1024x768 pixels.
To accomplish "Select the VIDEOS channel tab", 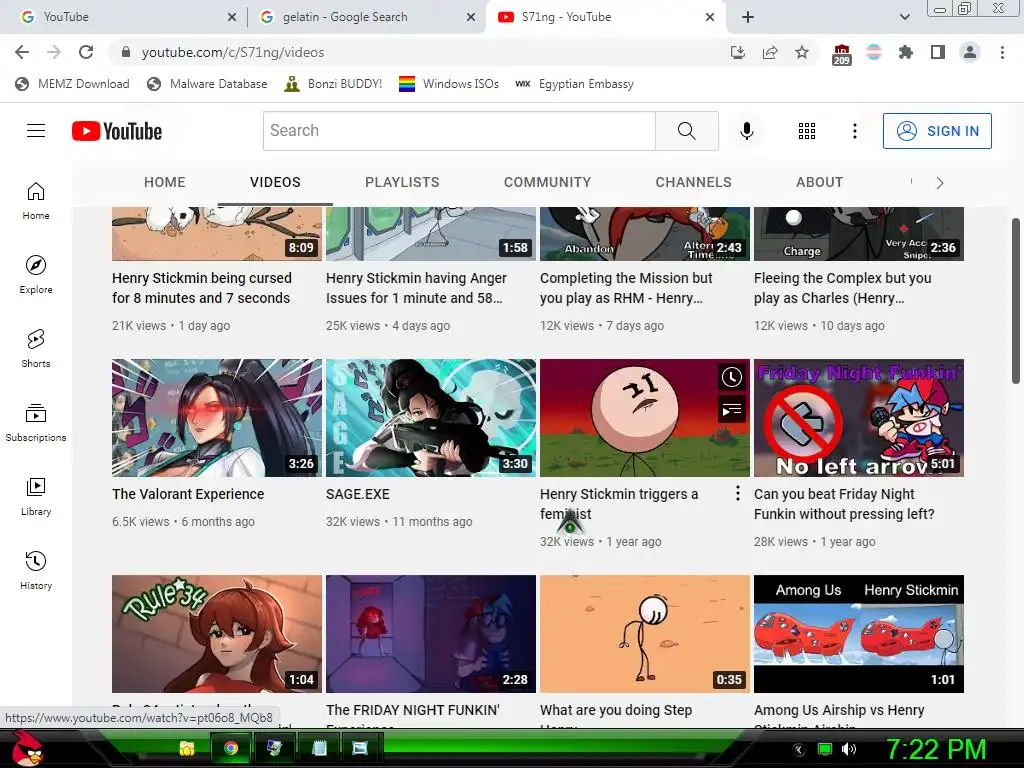I will click(275, 182).
